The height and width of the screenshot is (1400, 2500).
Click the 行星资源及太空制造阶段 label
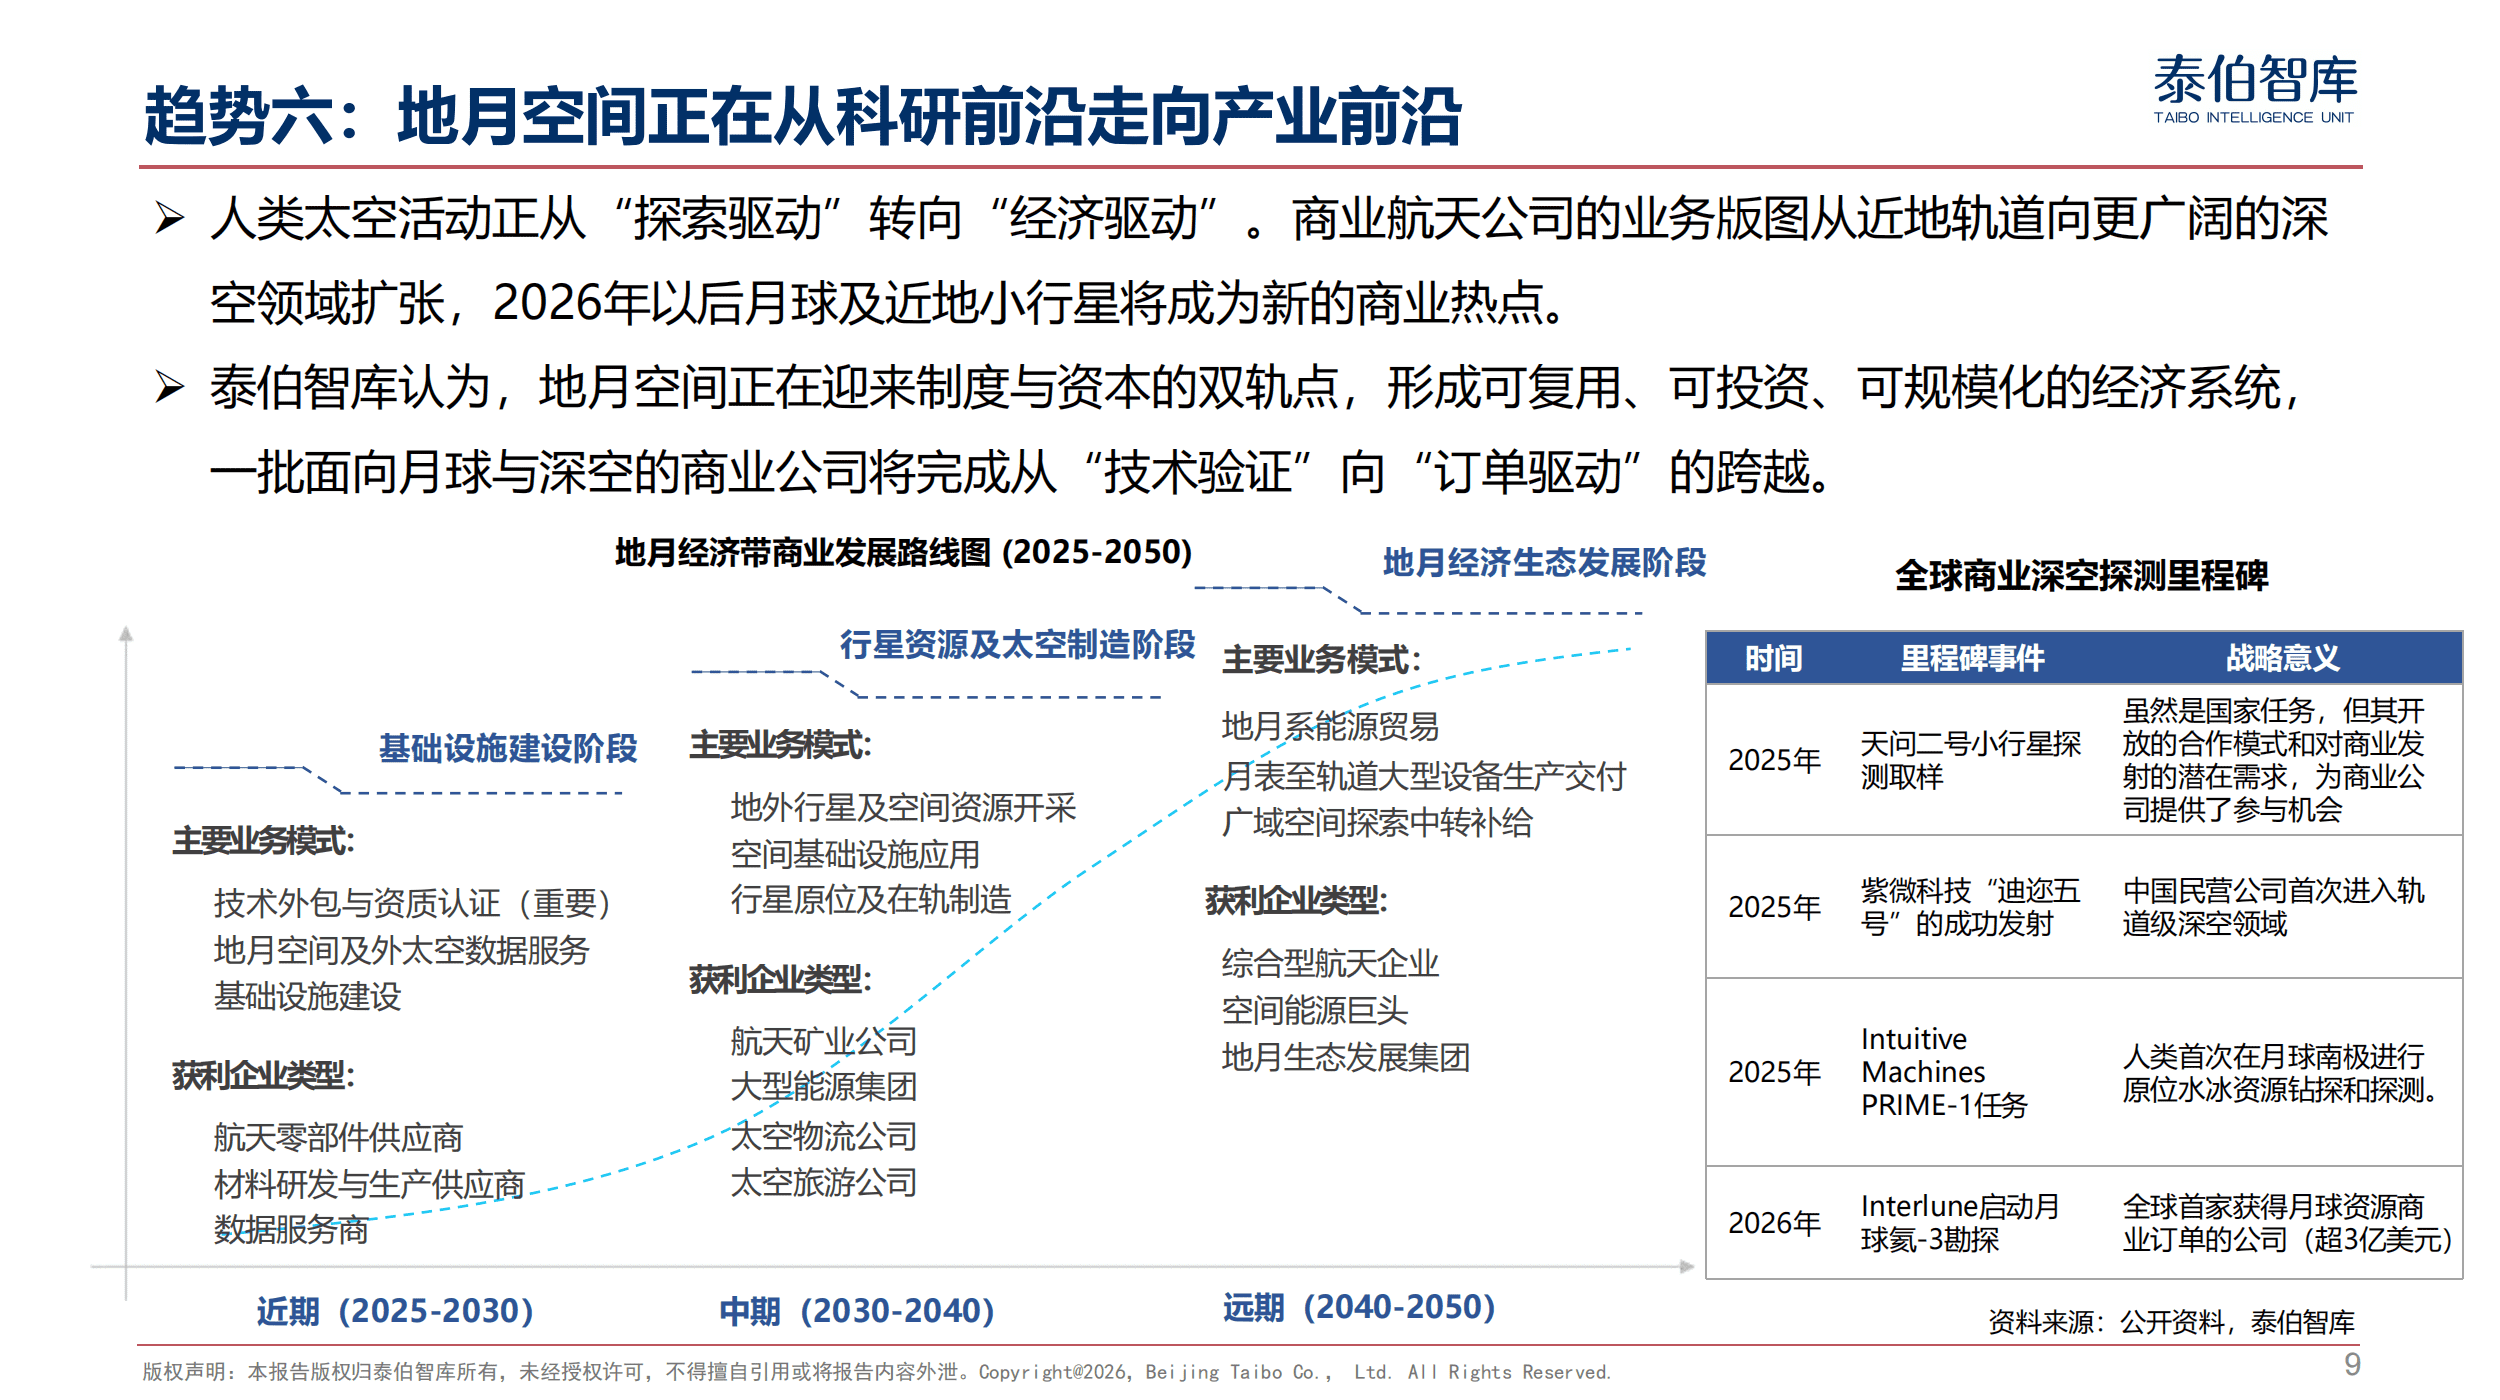pos(1017,645)
